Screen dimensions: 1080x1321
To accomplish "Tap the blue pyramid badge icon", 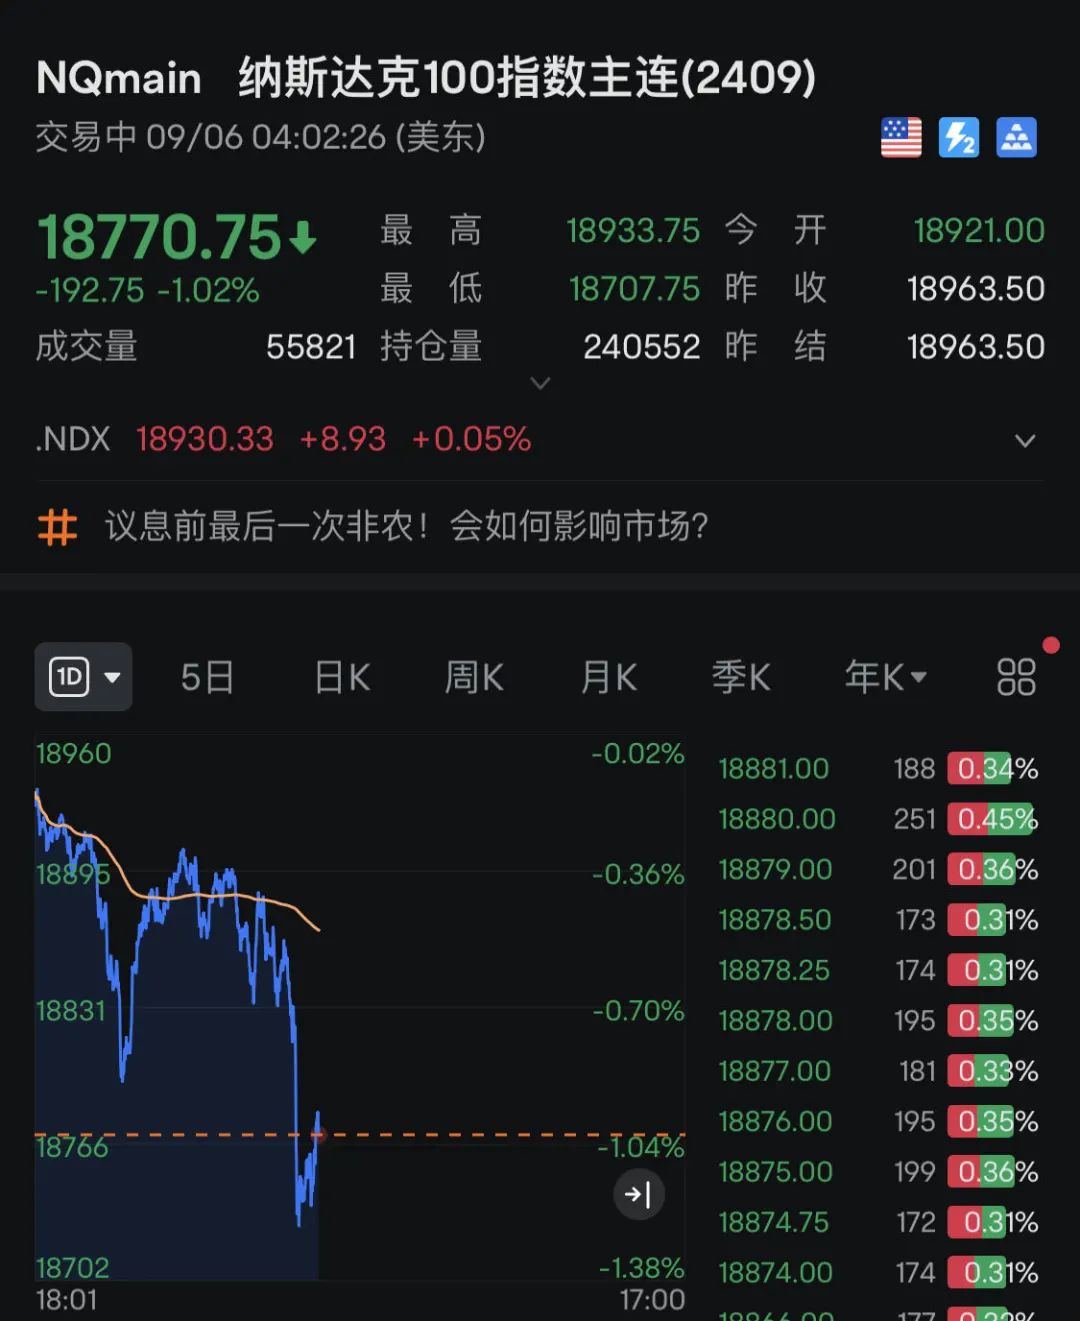I will tap(1017, 138).
